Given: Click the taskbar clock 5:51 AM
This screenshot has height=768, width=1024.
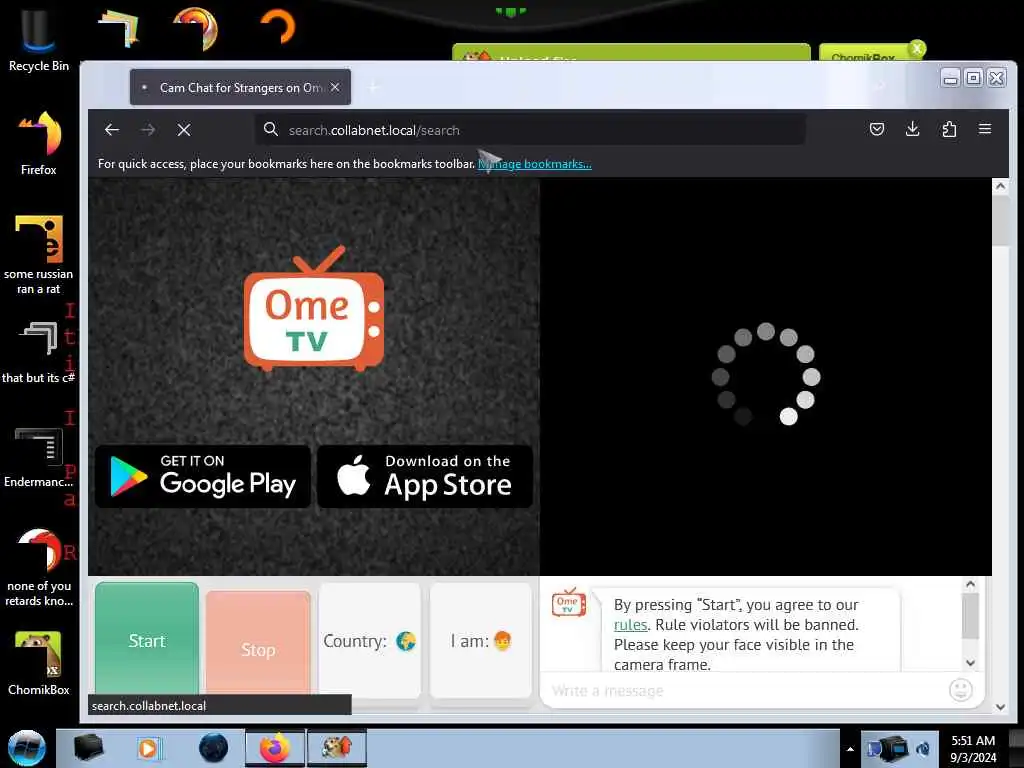Looking at the screenshot, I should point(973,748).
